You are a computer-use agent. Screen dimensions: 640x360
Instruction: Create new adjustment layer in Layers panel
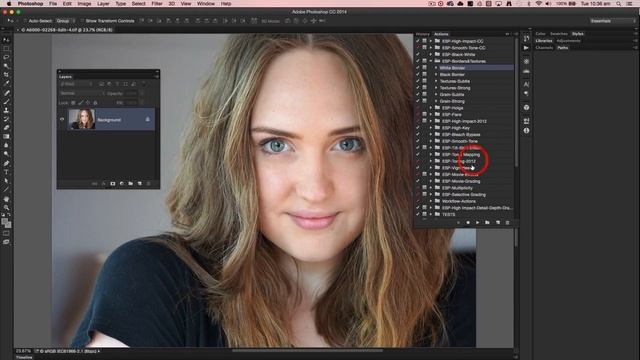[122, 184]
